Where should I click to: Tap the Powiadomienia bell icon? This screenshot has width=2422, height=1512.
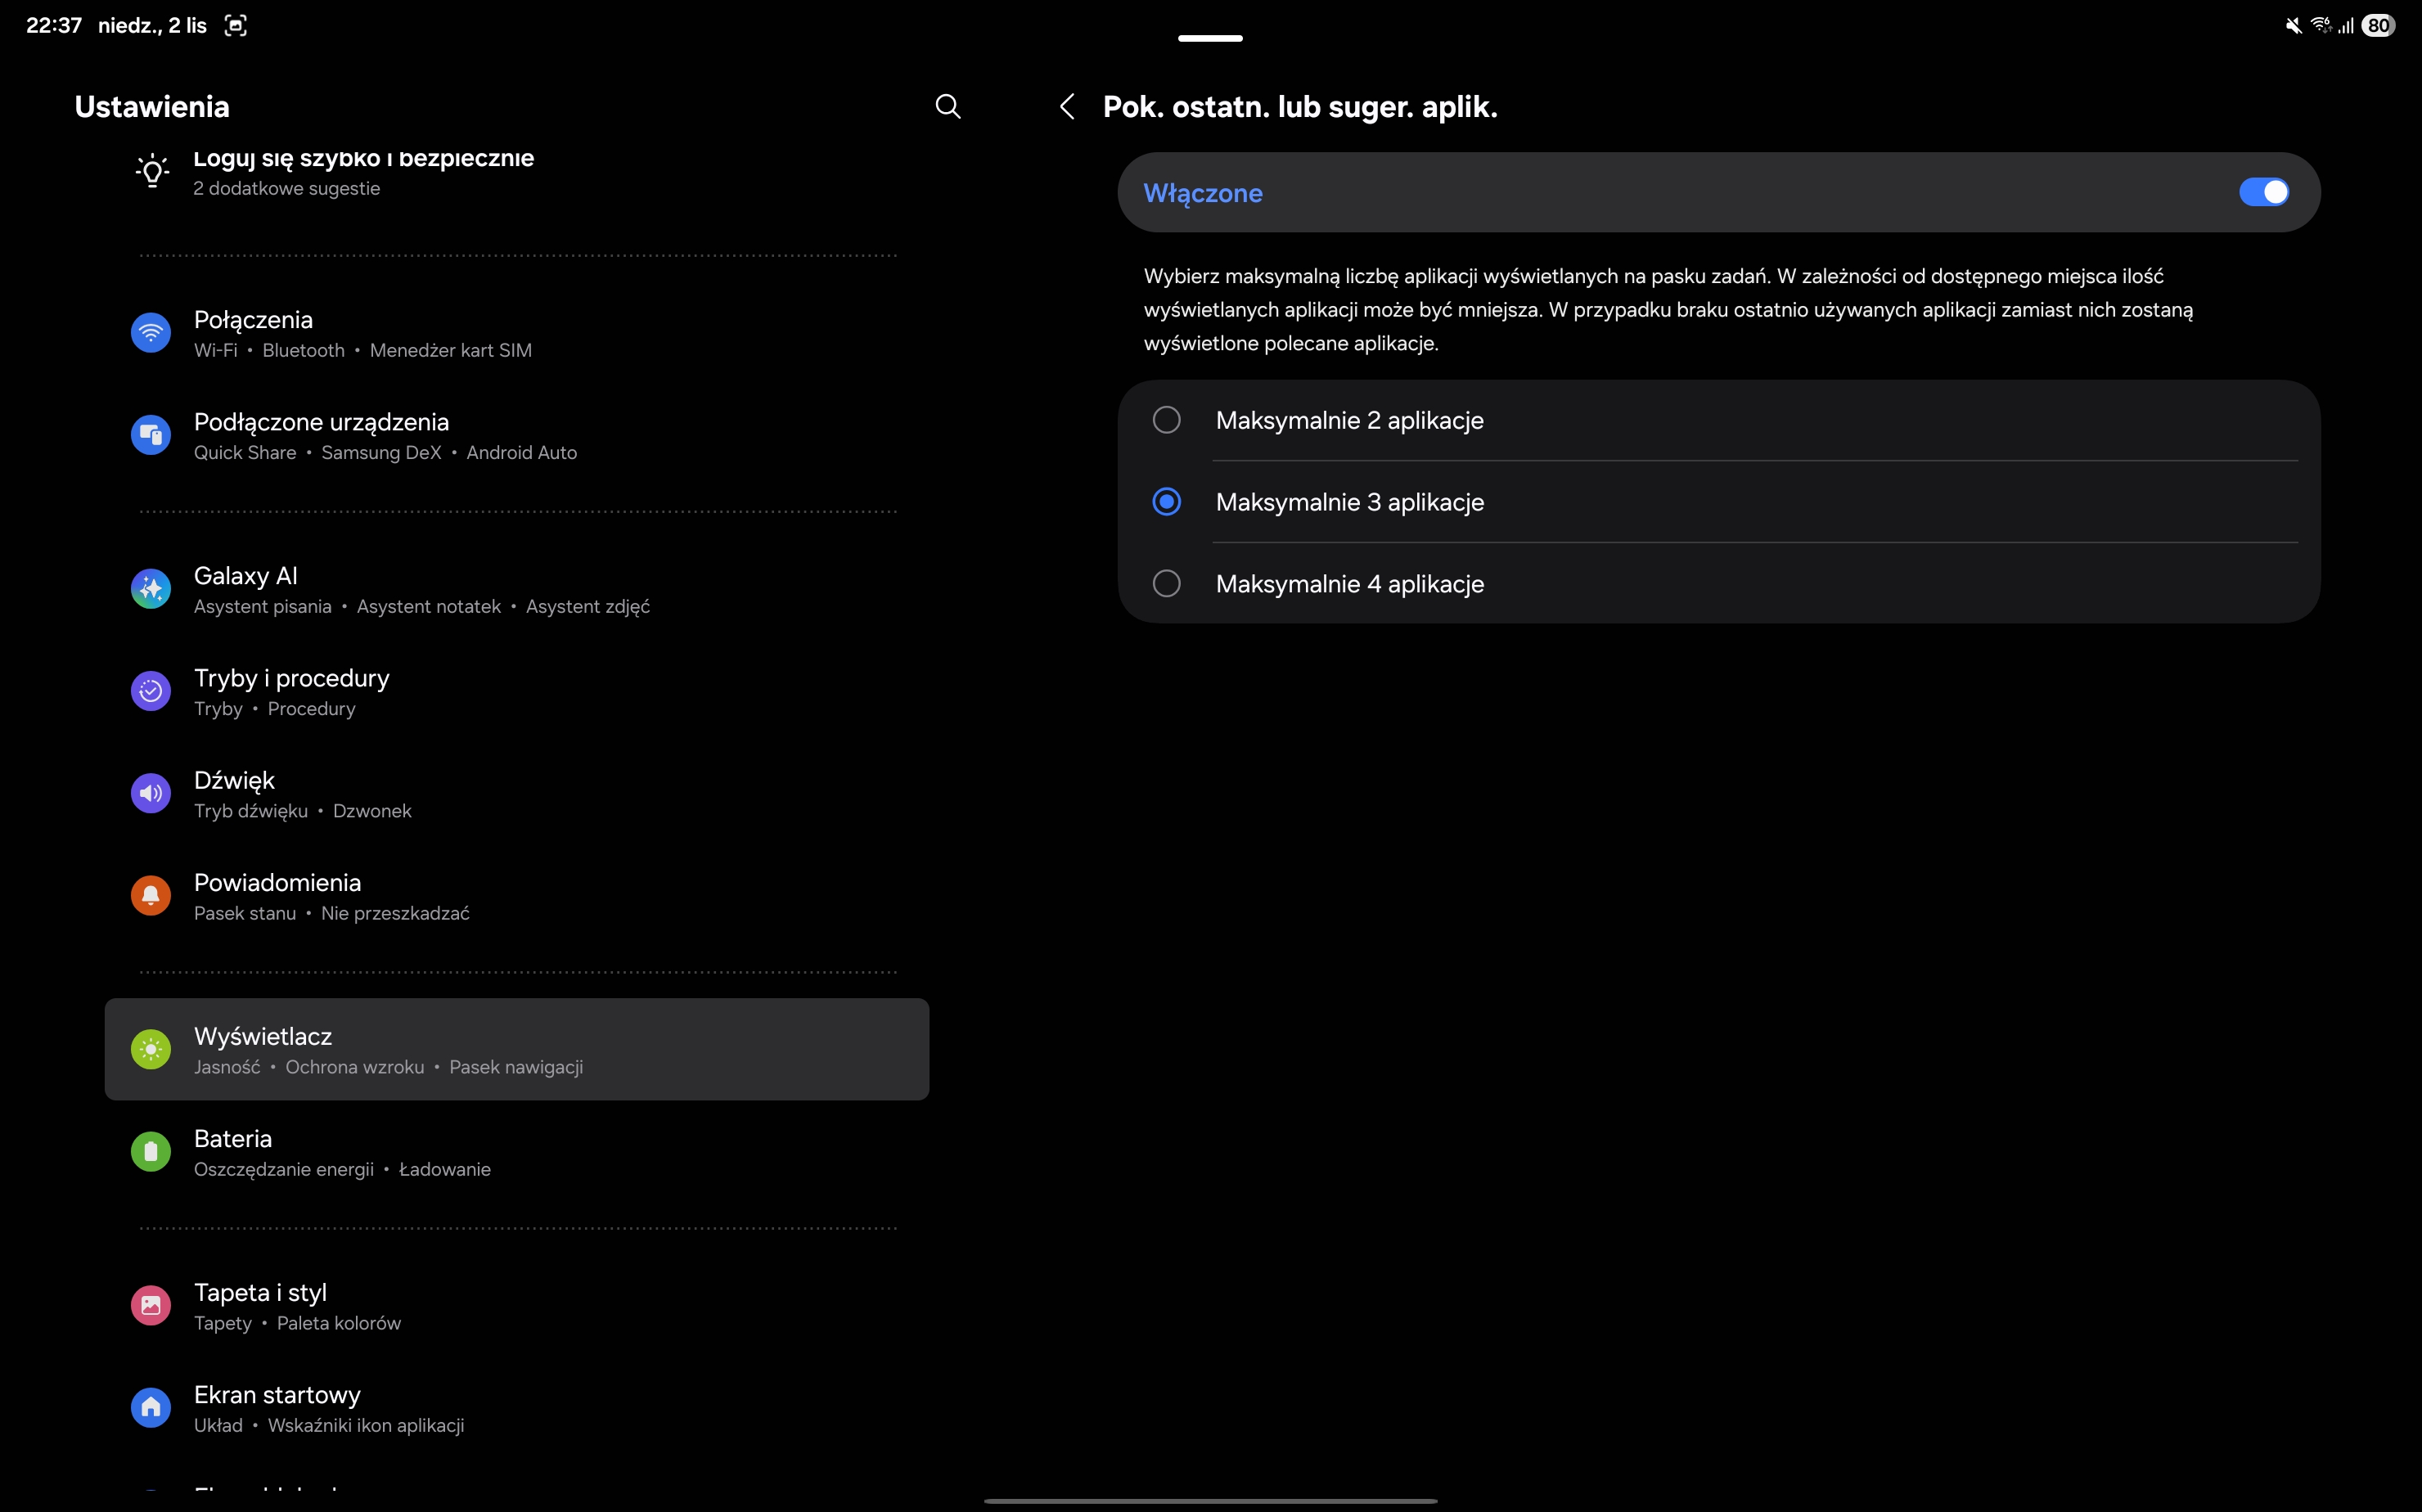point(151,896)
